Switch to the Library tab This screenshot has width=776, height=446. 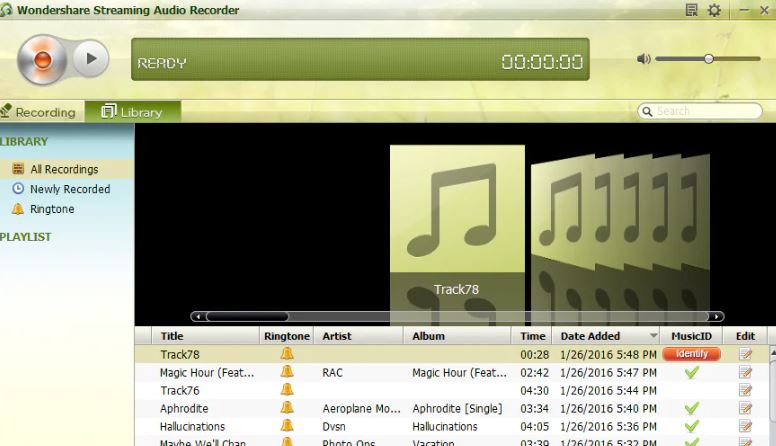(133, 112)
